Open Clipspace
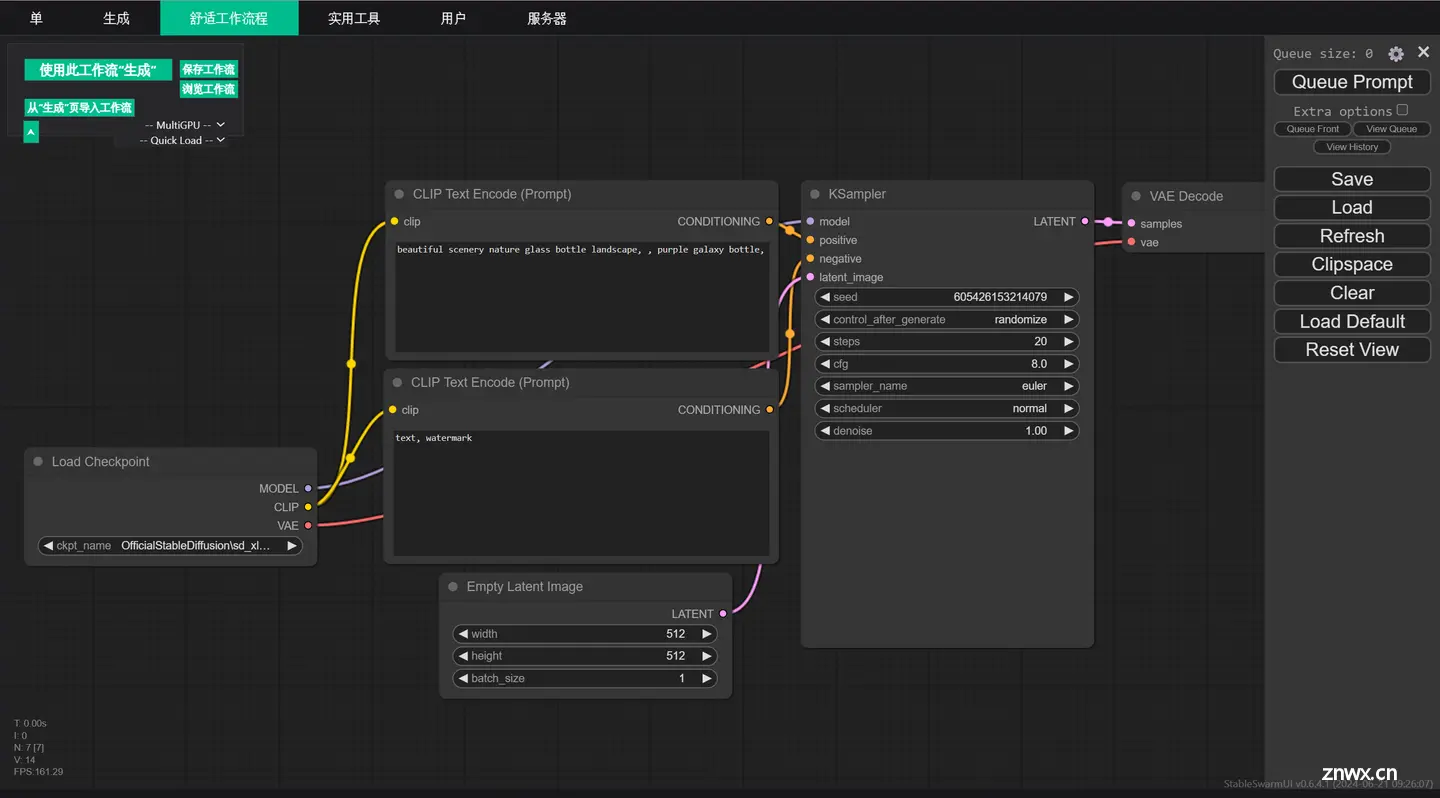Viewport: 1440px width, 798px height. pyautogui.click(x=1352, y=264)
